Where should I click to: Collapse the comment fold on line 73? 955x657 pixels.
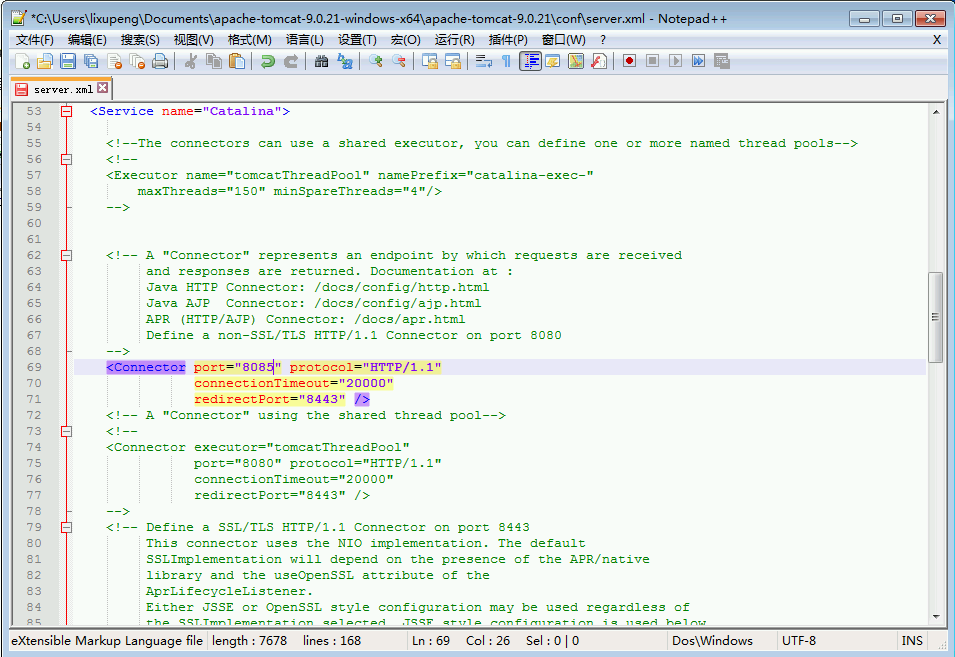[66, 432]
